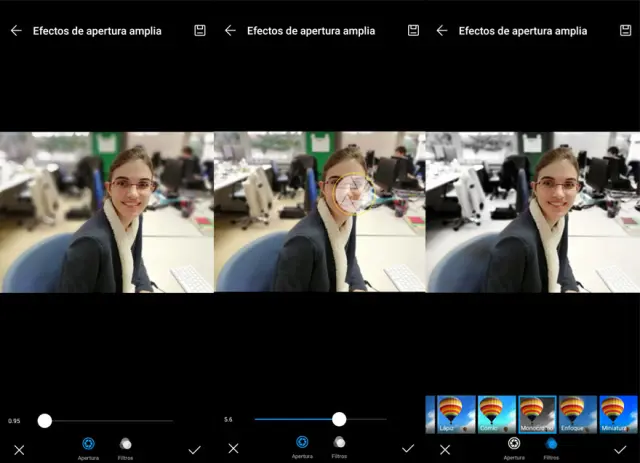Cancel filter selection with the X on the right screen

pyautogui.click(x=445, y=449)
